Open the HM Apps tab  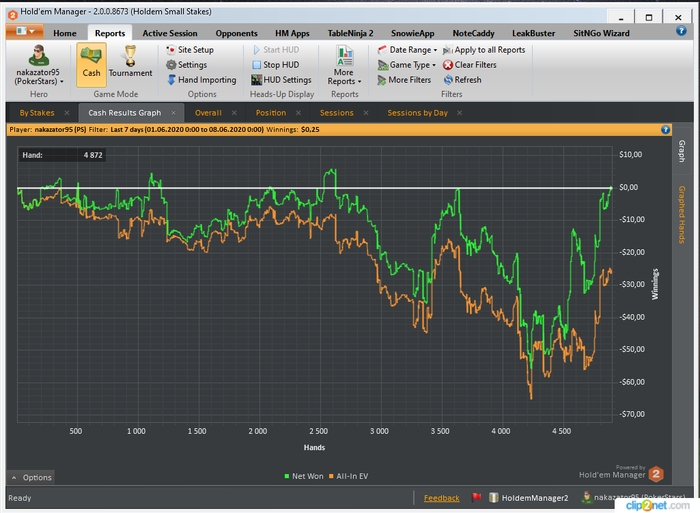point(292,33)
